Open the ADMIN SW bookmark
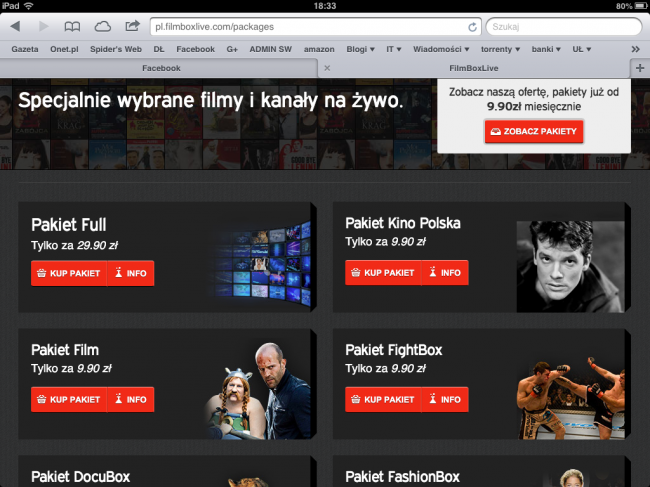650x487 pixels. click(271, 49)
